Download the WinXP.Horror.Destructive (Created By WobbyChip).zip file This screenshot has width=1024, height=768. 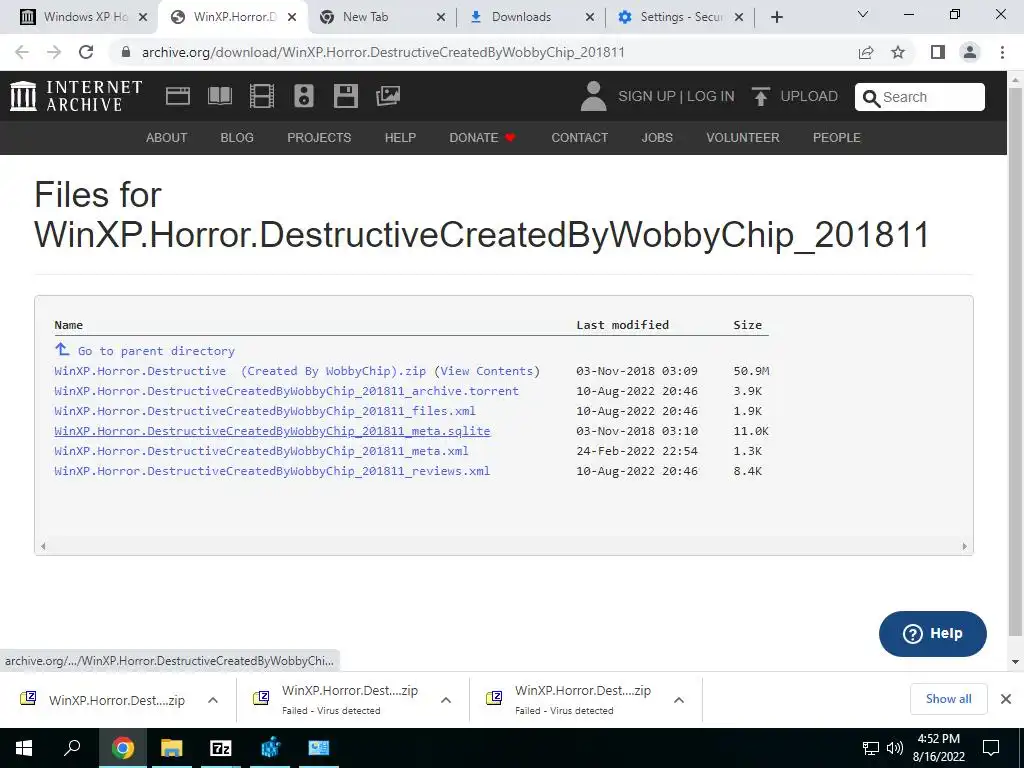(240, 371)
